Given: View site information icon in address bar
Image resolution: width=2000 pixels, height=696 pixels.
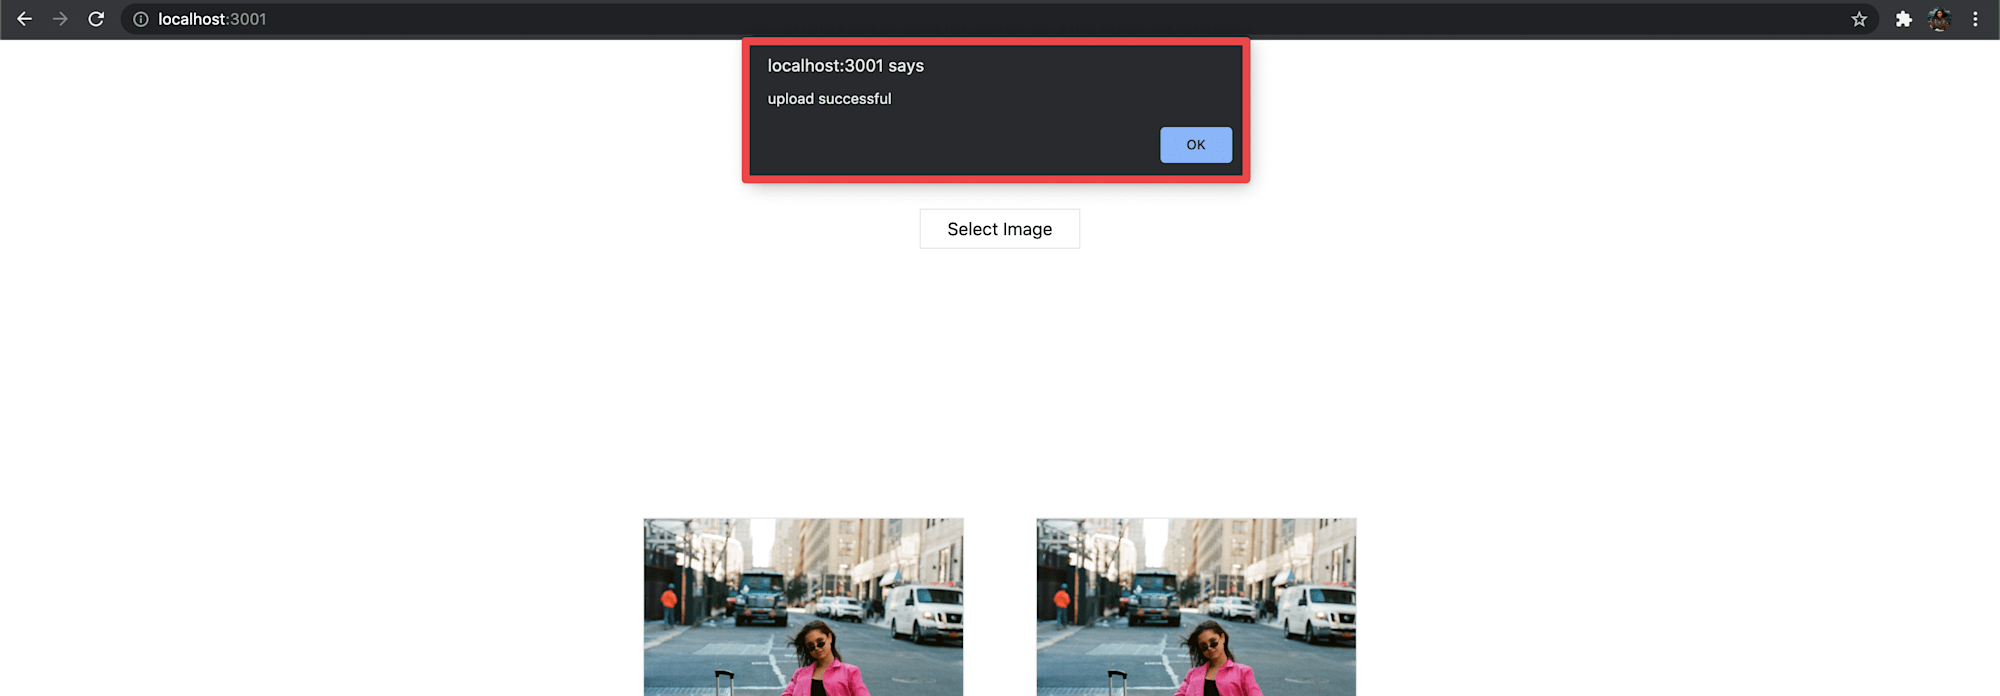Looking at the screenshot, I should pos(141,19).
